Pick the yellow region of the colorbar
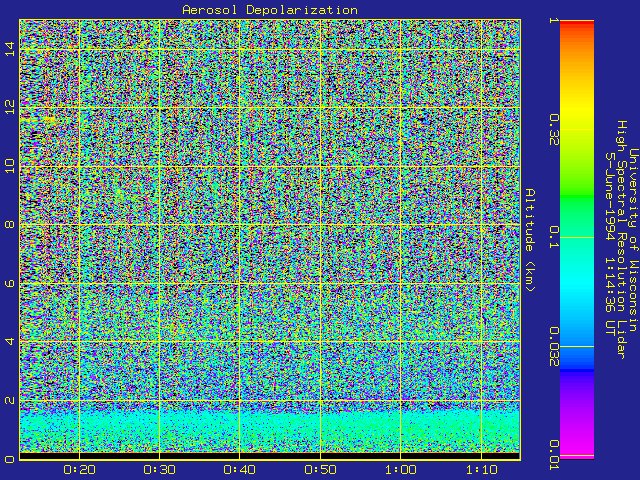Image resolution: width=640 pixels, height=480 pixels. point(577,107)
